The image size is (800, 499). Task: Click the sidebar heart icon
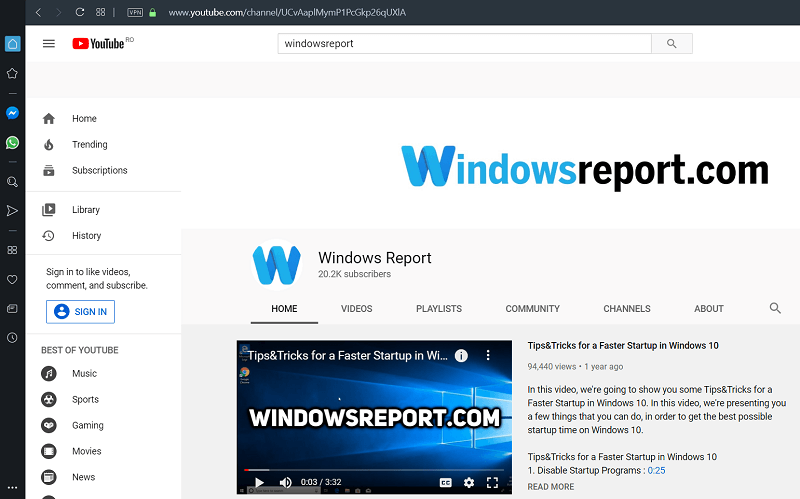(x=12, y=279)
